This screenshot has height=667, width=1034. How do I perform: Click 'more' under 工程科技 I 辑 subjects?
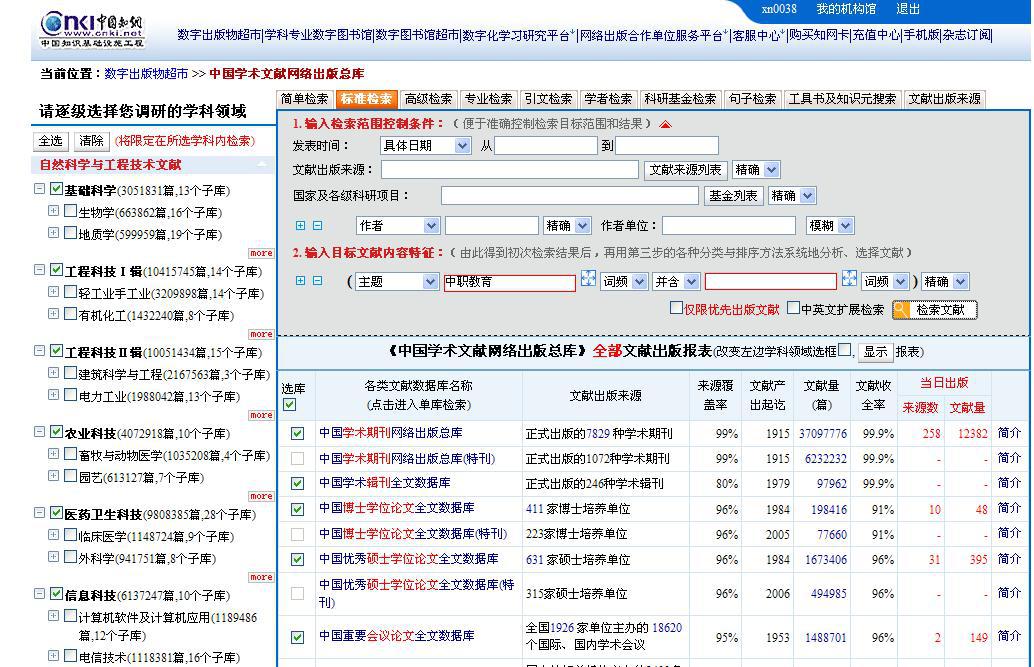(x=261, y=334)
